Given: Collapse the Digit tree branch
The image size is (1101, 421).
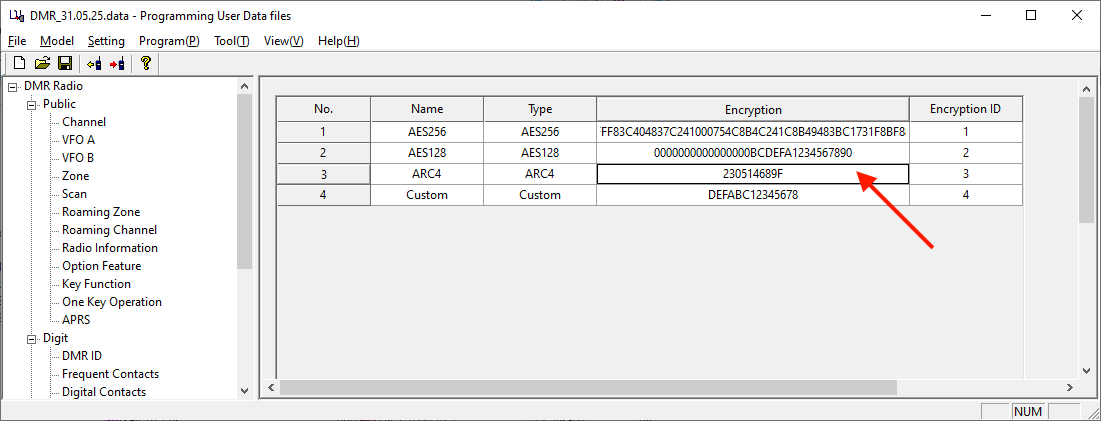Looking at the screenshot, I should (31, 338).
